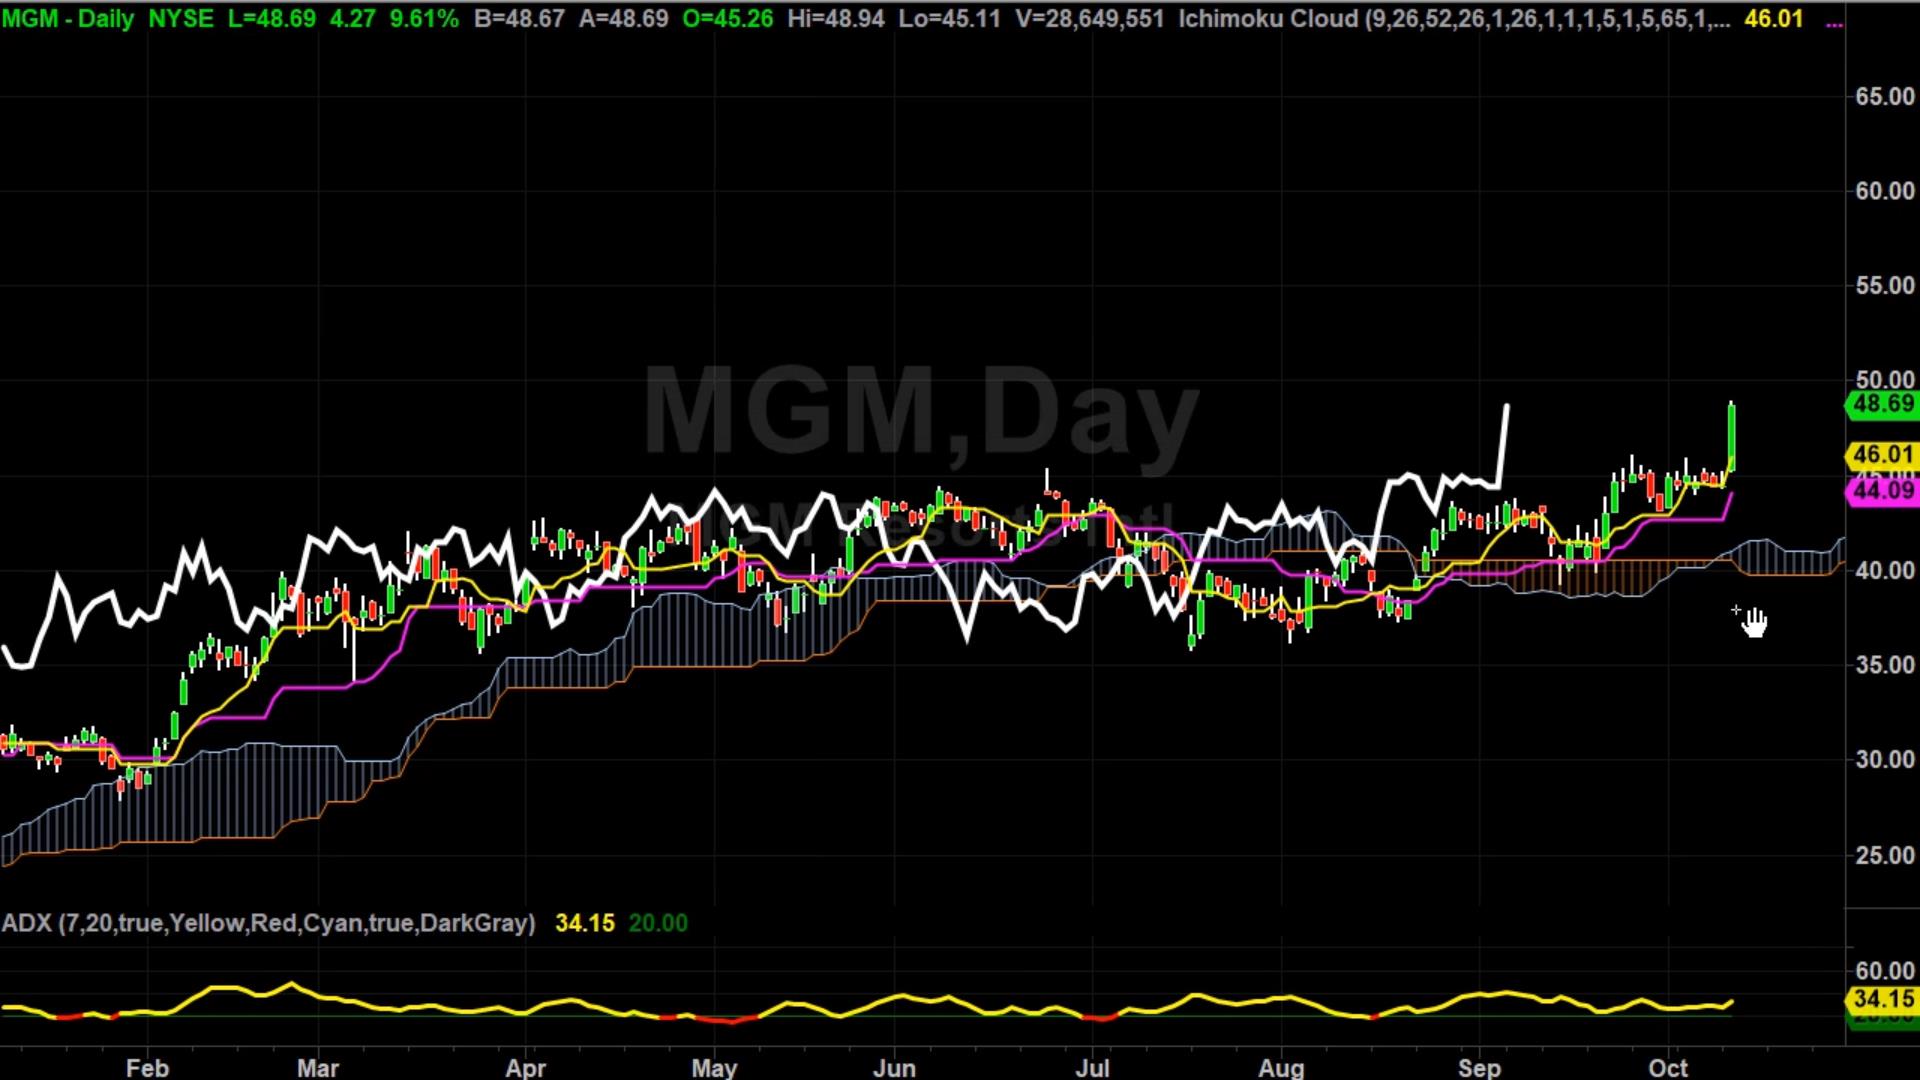This screenshot has height=1080, width=1920.
Task: Select the last price L=48.69 value
Action: pos(272,19)
